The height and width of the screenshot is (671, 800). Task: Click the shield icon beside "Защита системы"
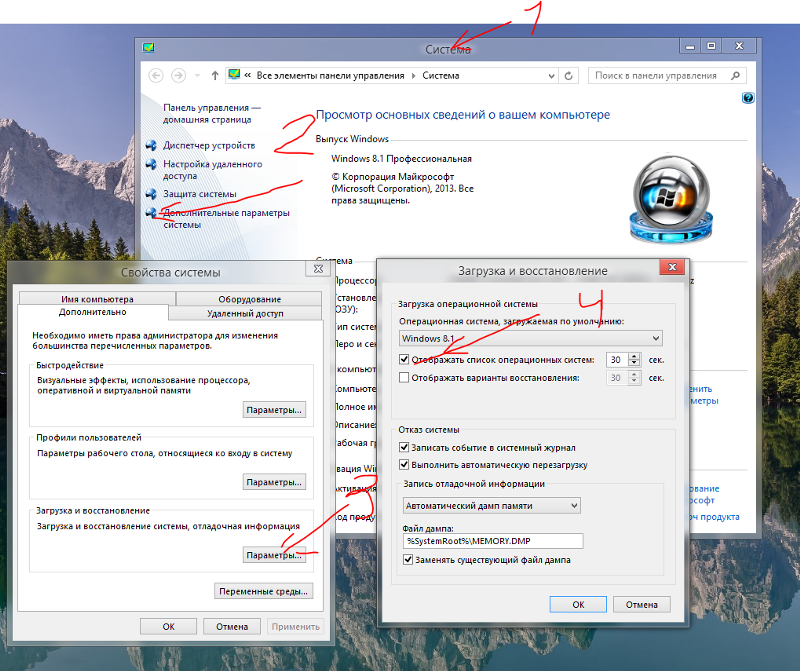[x=151, y=194]
